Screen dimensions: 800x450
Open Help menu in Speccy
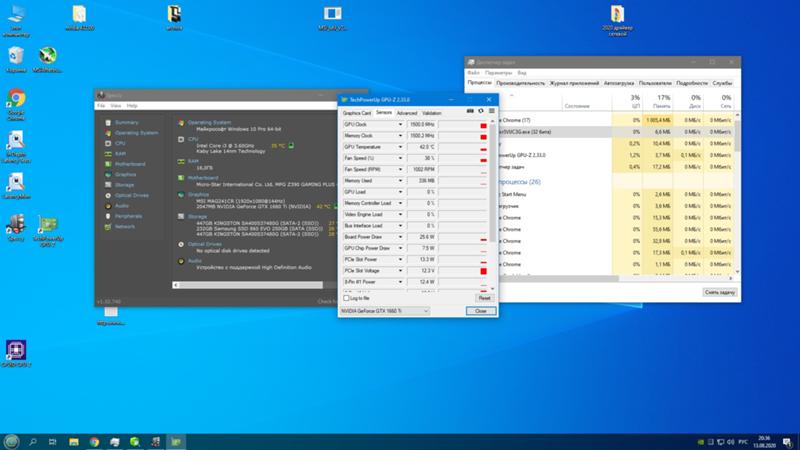pos(132,106)
